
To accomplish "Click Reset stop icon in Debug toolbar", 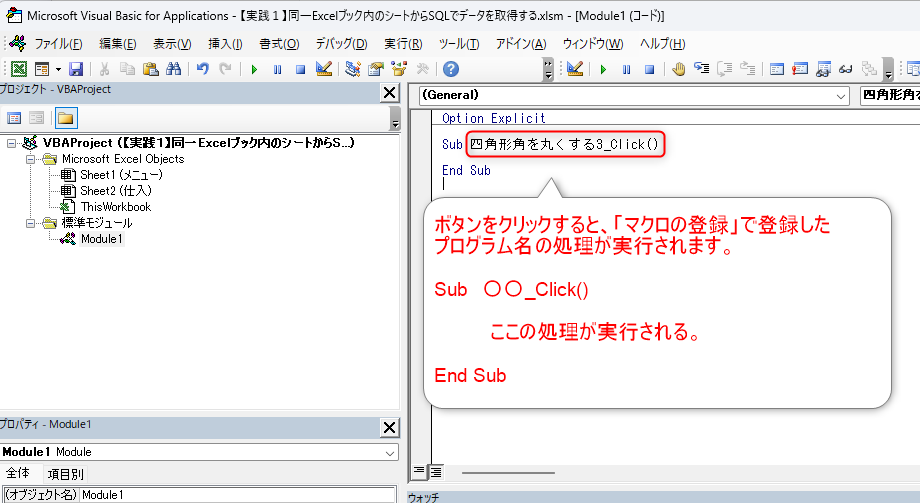I will click(x=649, y=69).
